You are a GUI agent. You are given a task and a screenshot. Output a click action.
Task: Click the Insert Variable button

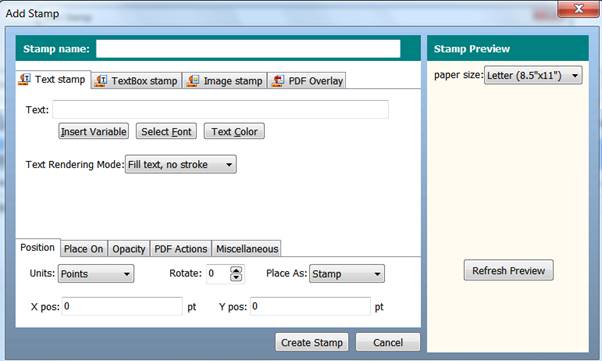[x=94, y=131]
